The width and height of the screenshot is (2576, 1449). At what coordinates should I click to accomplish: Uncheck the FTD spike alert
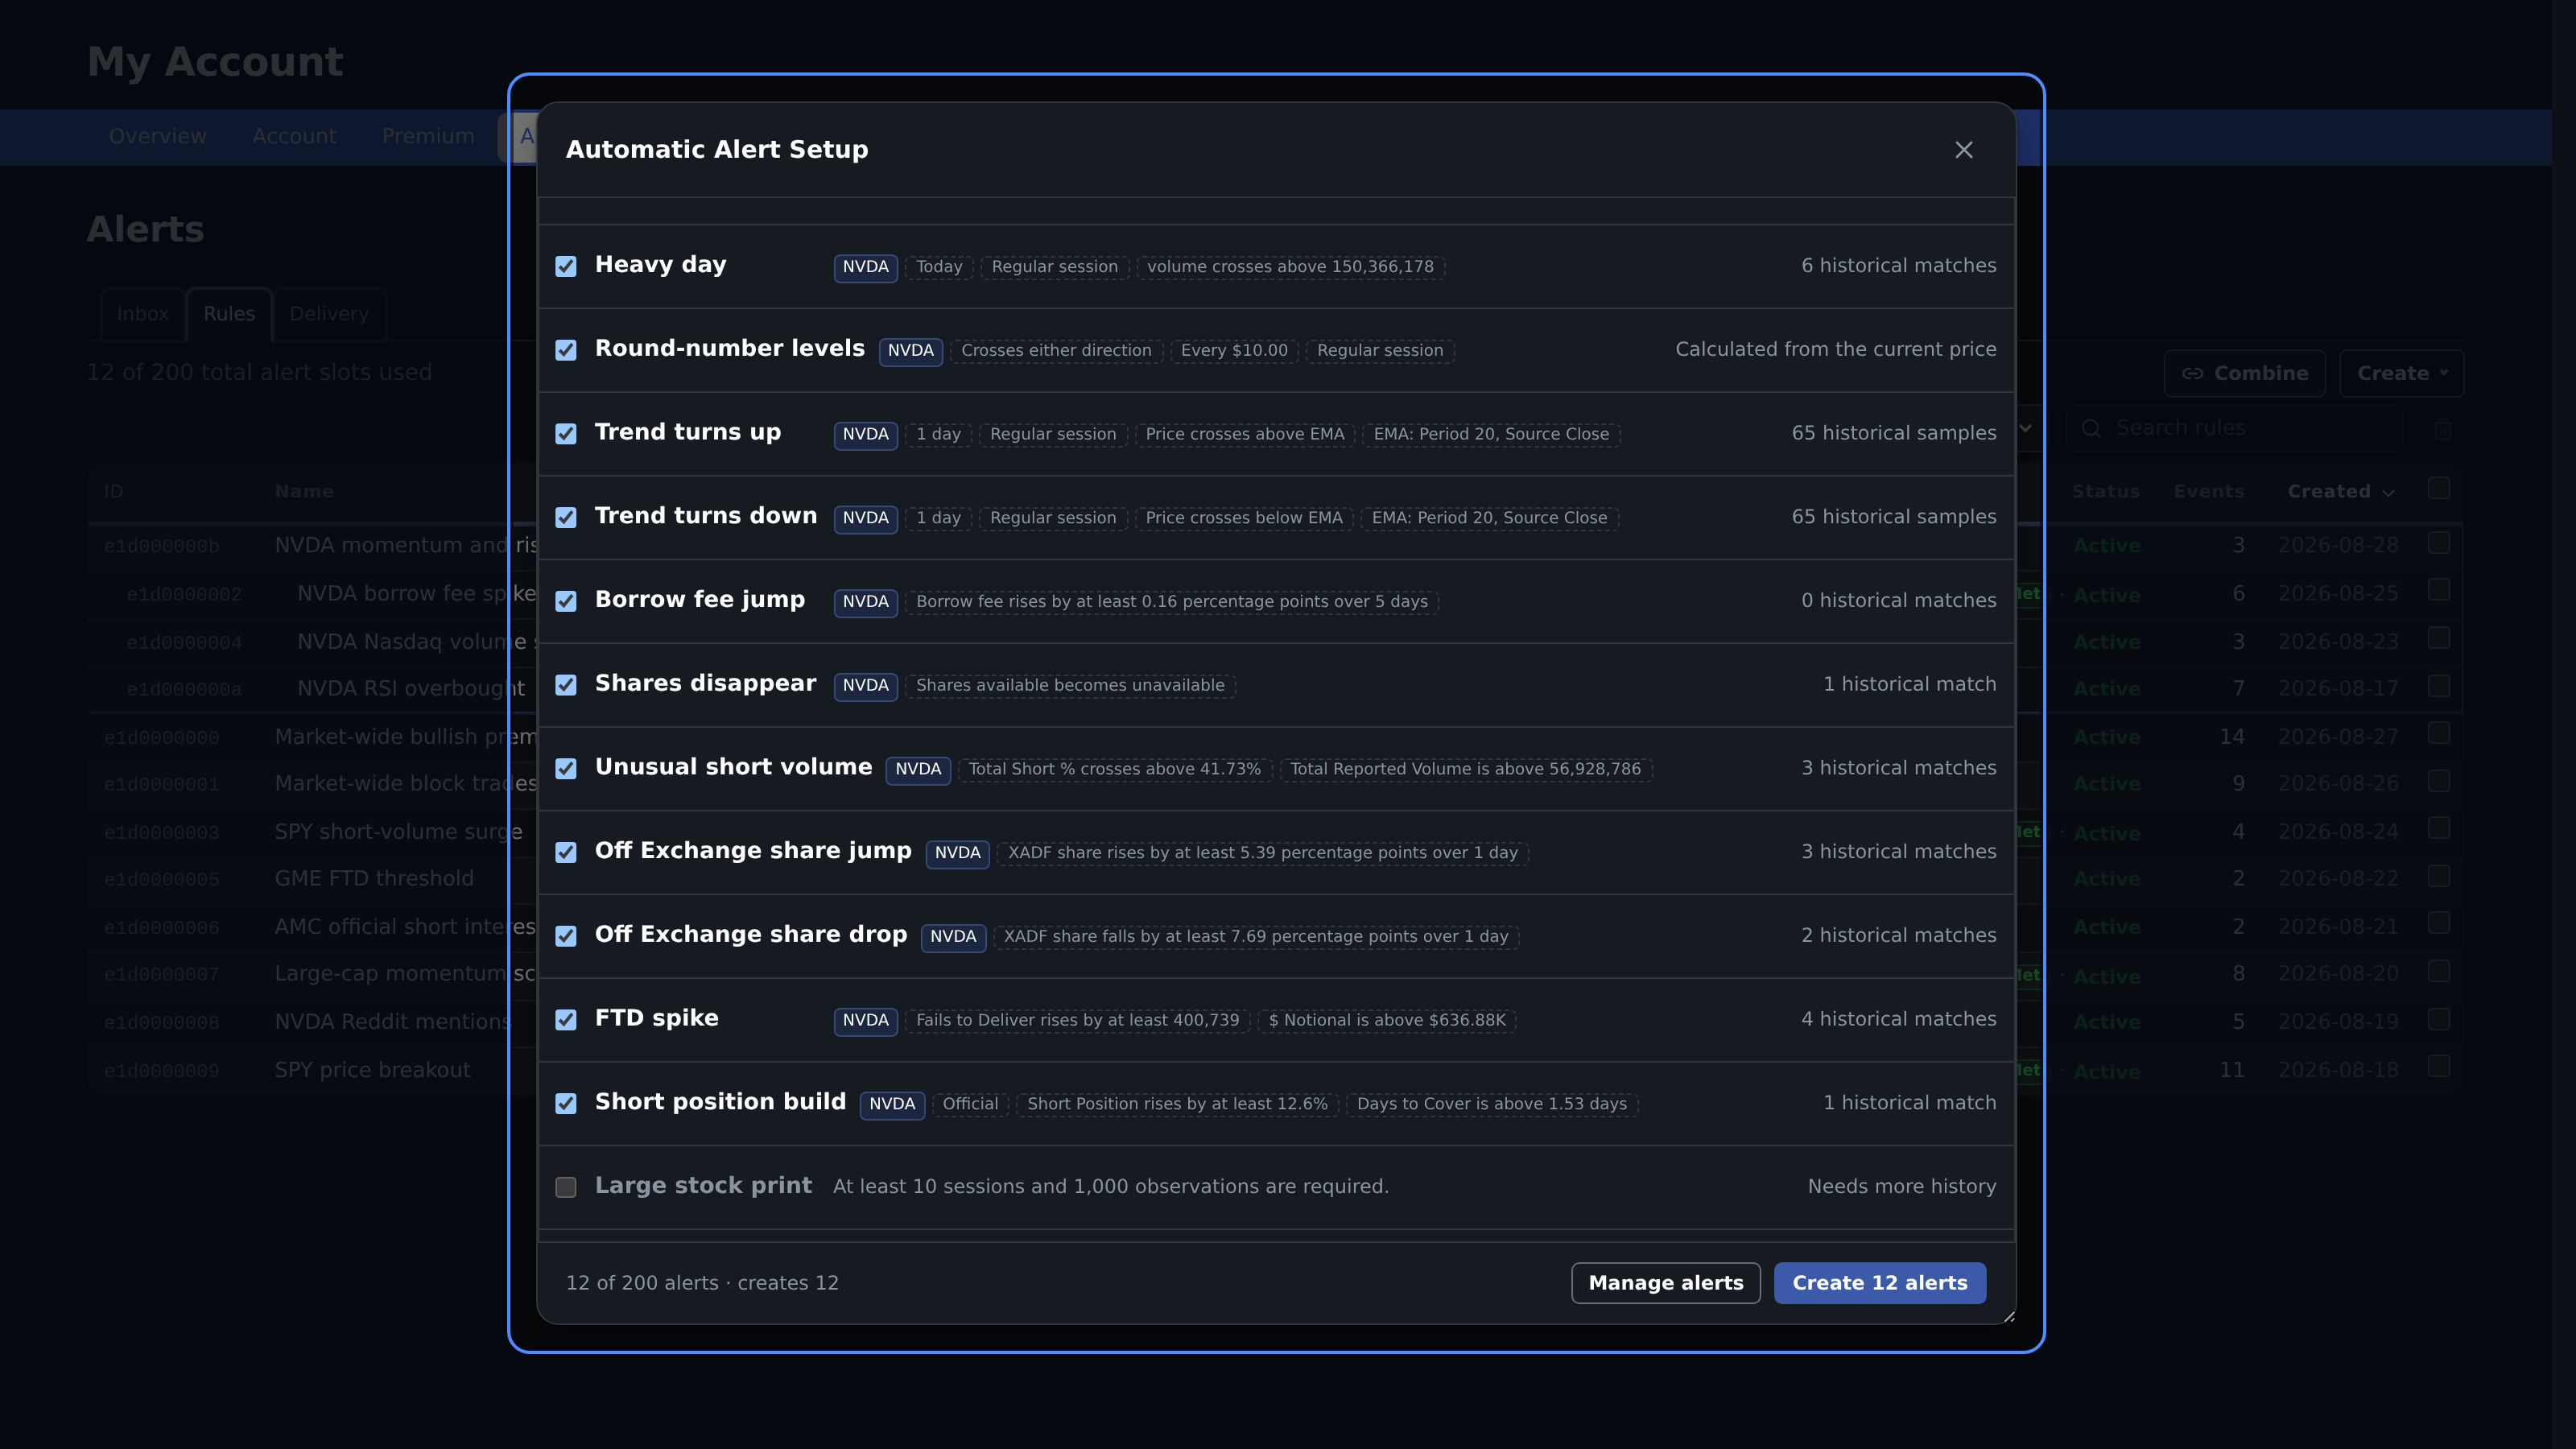pos(566,1019)
